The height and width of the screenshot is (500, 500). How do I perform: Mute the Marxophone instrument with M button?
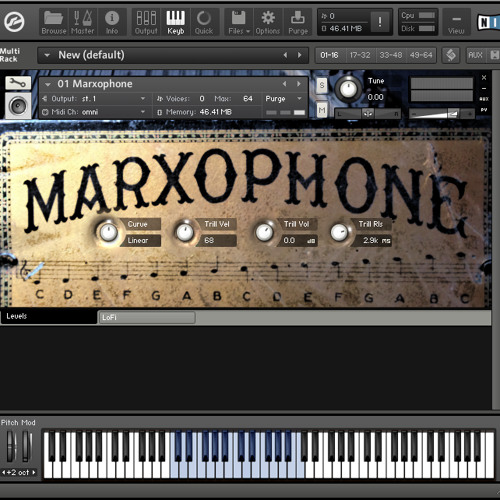point(322,110)
